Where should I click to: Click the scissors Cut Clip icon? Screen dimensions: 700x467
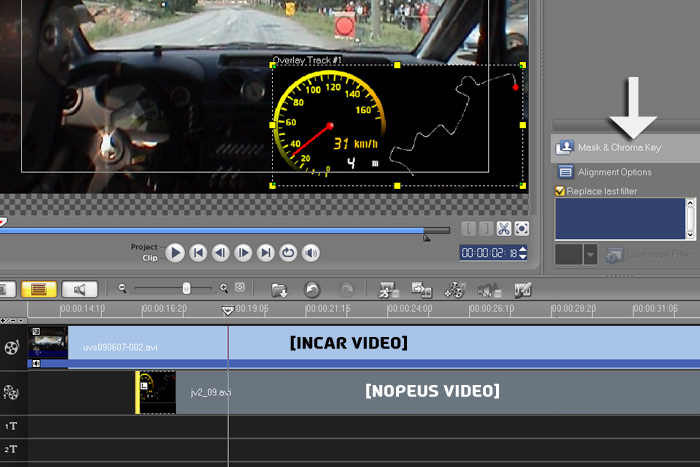(x=504, y=229)
